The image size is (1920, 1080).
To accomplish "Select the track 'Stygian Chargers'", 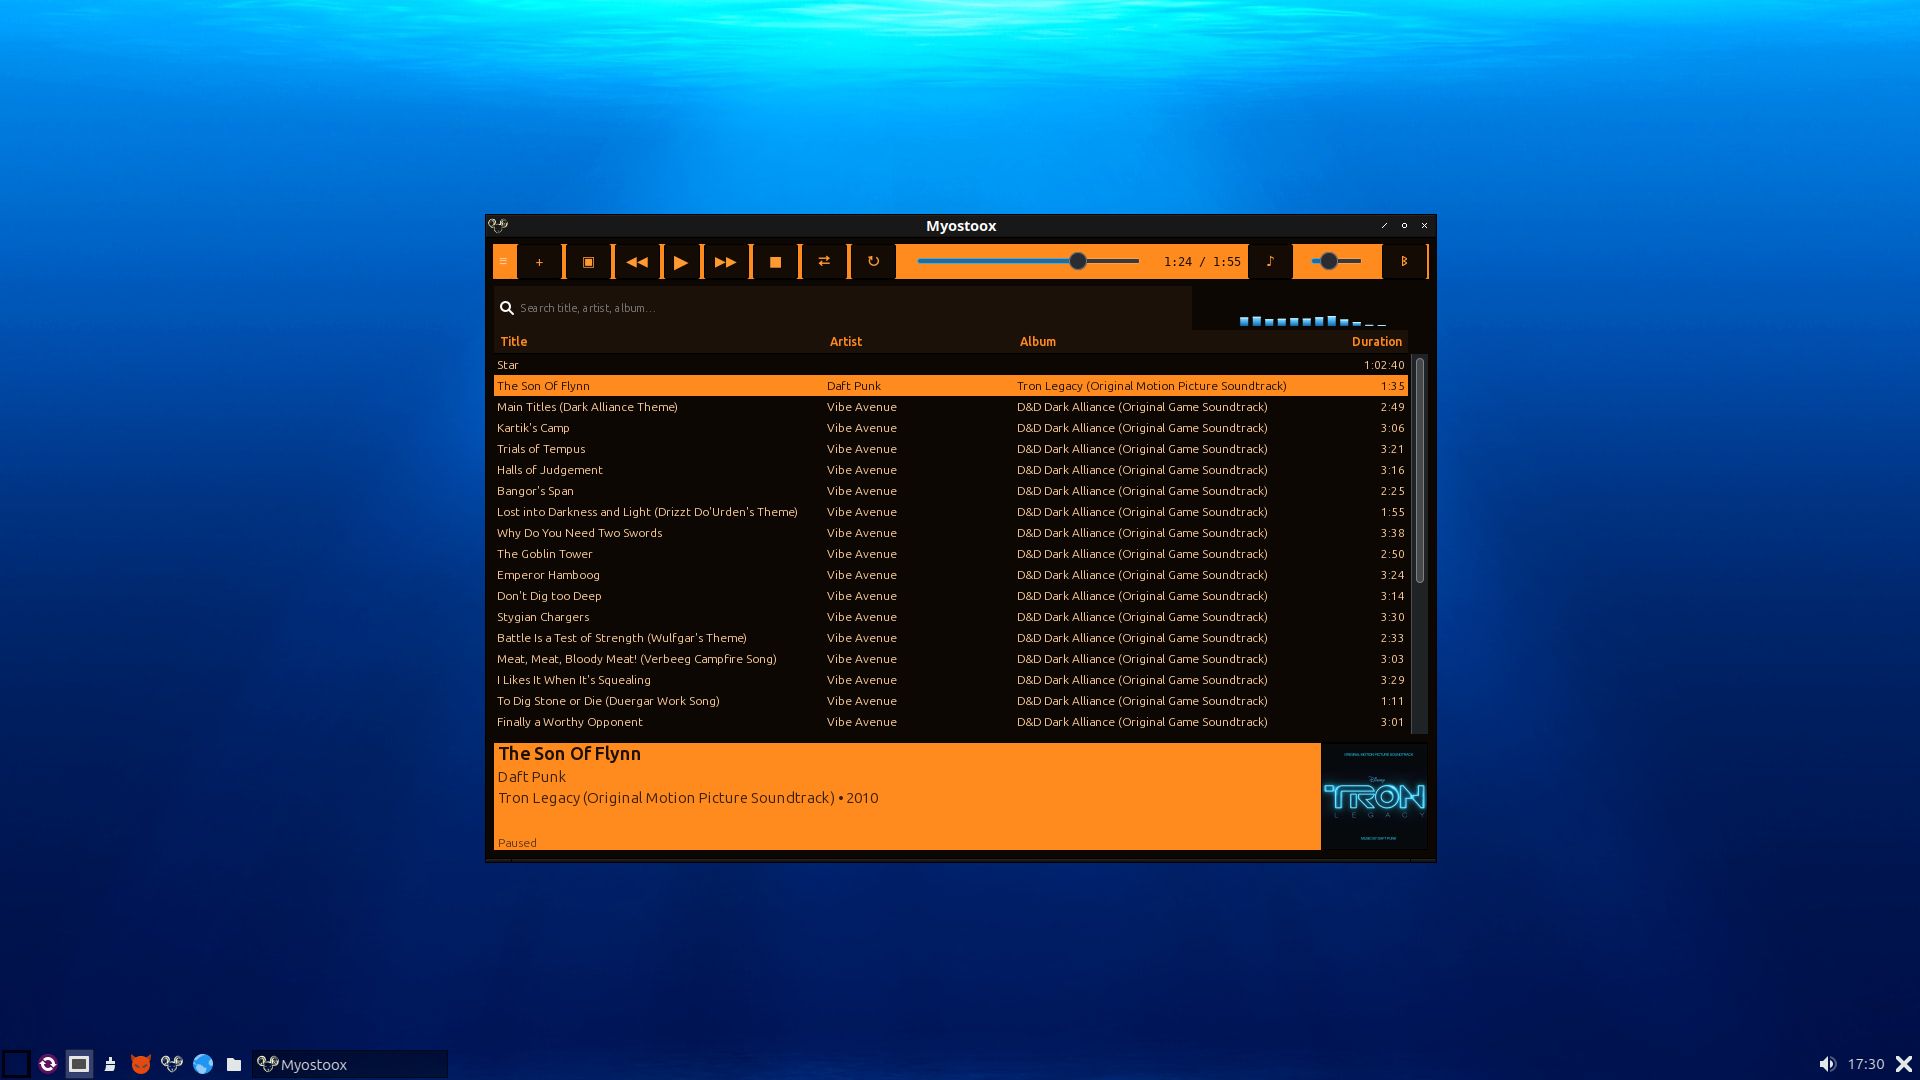I will [951, 617].
